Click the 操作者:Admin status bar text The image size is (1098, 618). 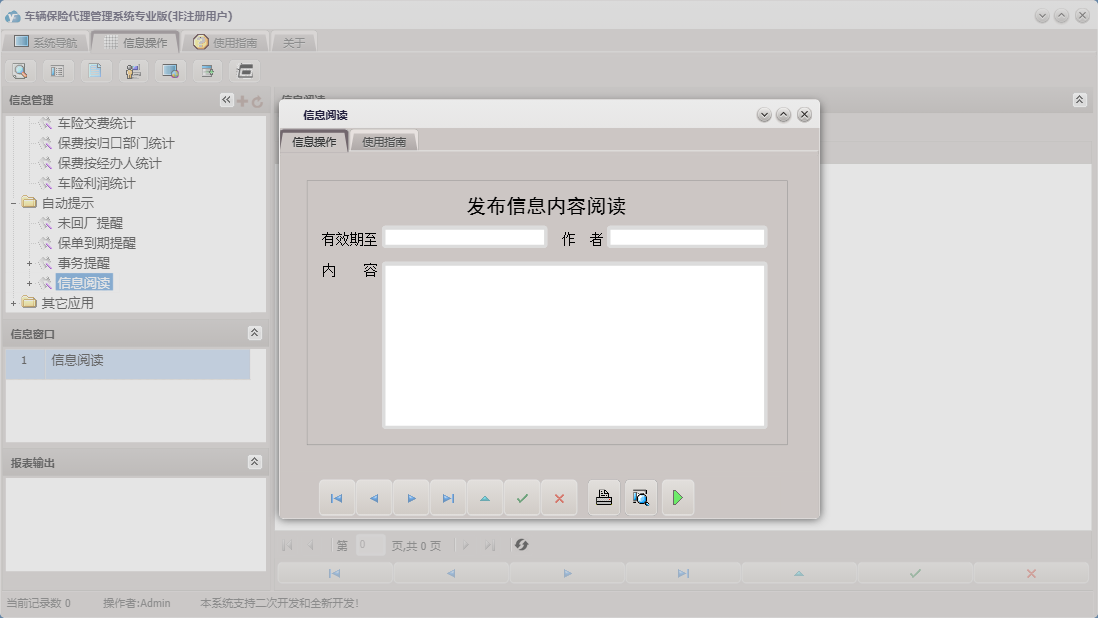coord(137,603)
